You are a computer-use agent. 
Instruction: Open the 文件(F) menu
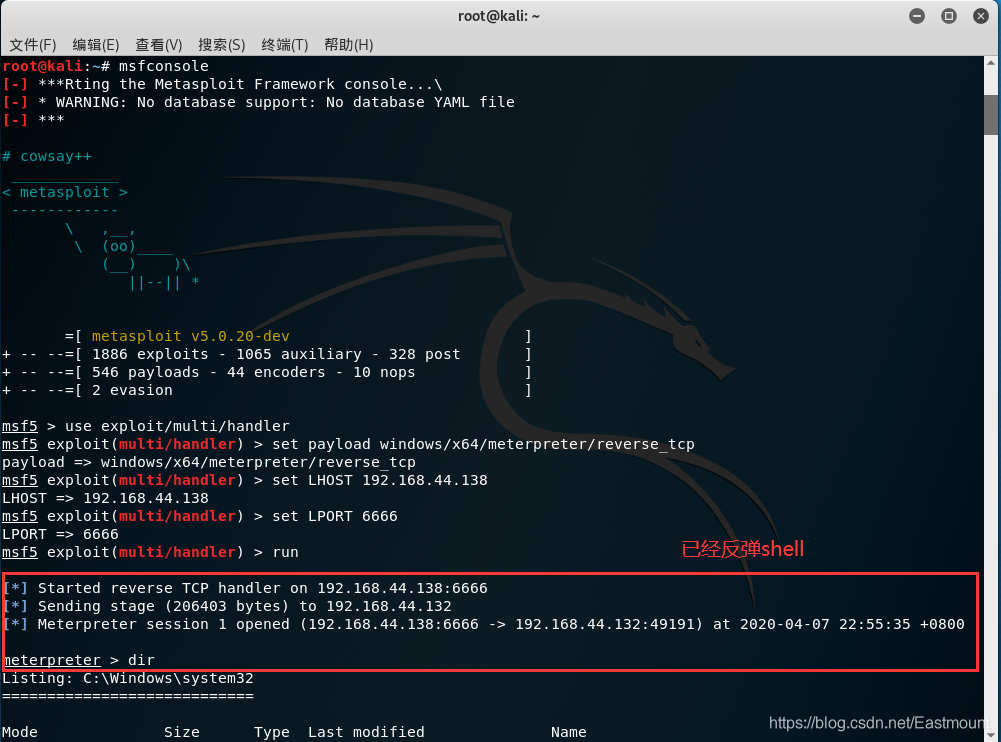click(33, 45)
